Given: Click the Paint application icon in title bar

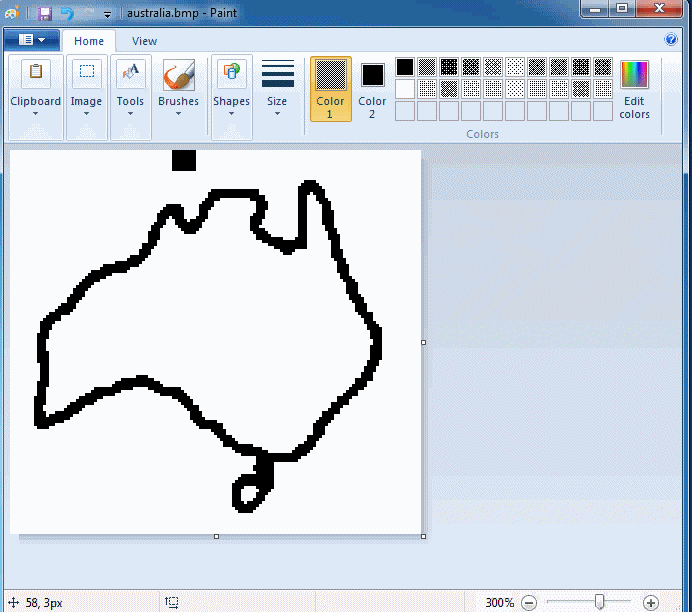Looking at the screenshot, I should tap(12, 13).
